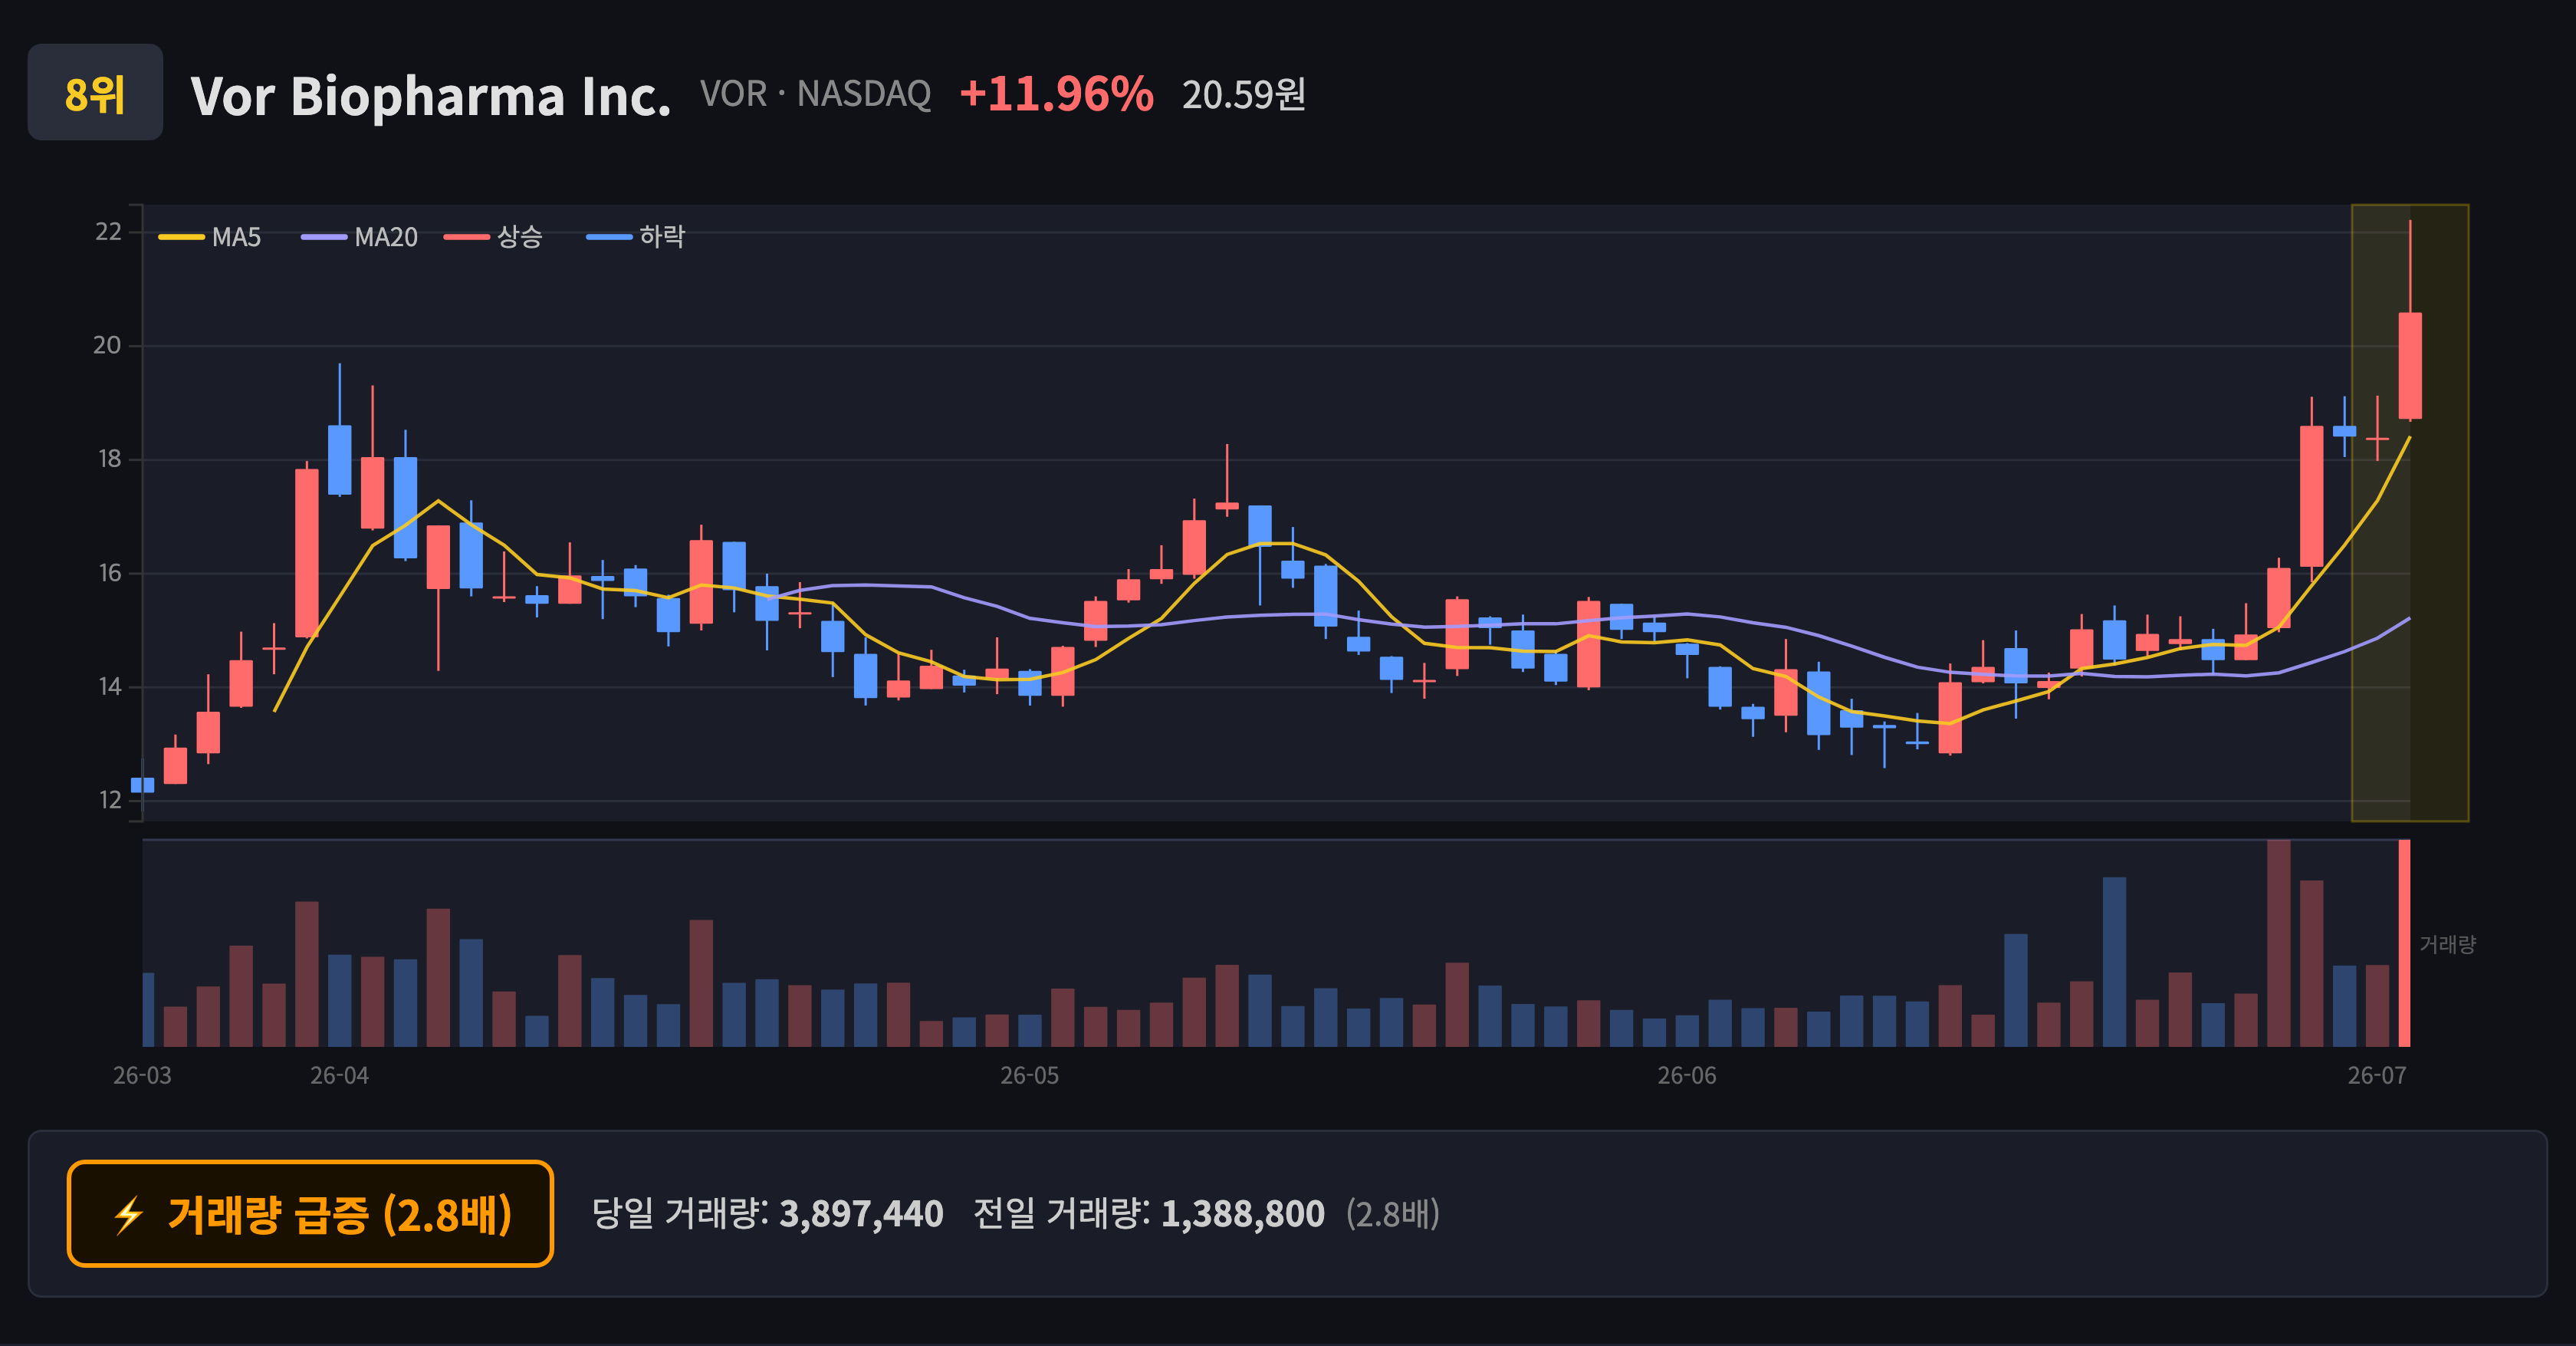Click the gray (2.8배) ratio after 1,388,800
Image resolution: width=2576 pixels, height=1346 pixels.
point(1392,1214)
